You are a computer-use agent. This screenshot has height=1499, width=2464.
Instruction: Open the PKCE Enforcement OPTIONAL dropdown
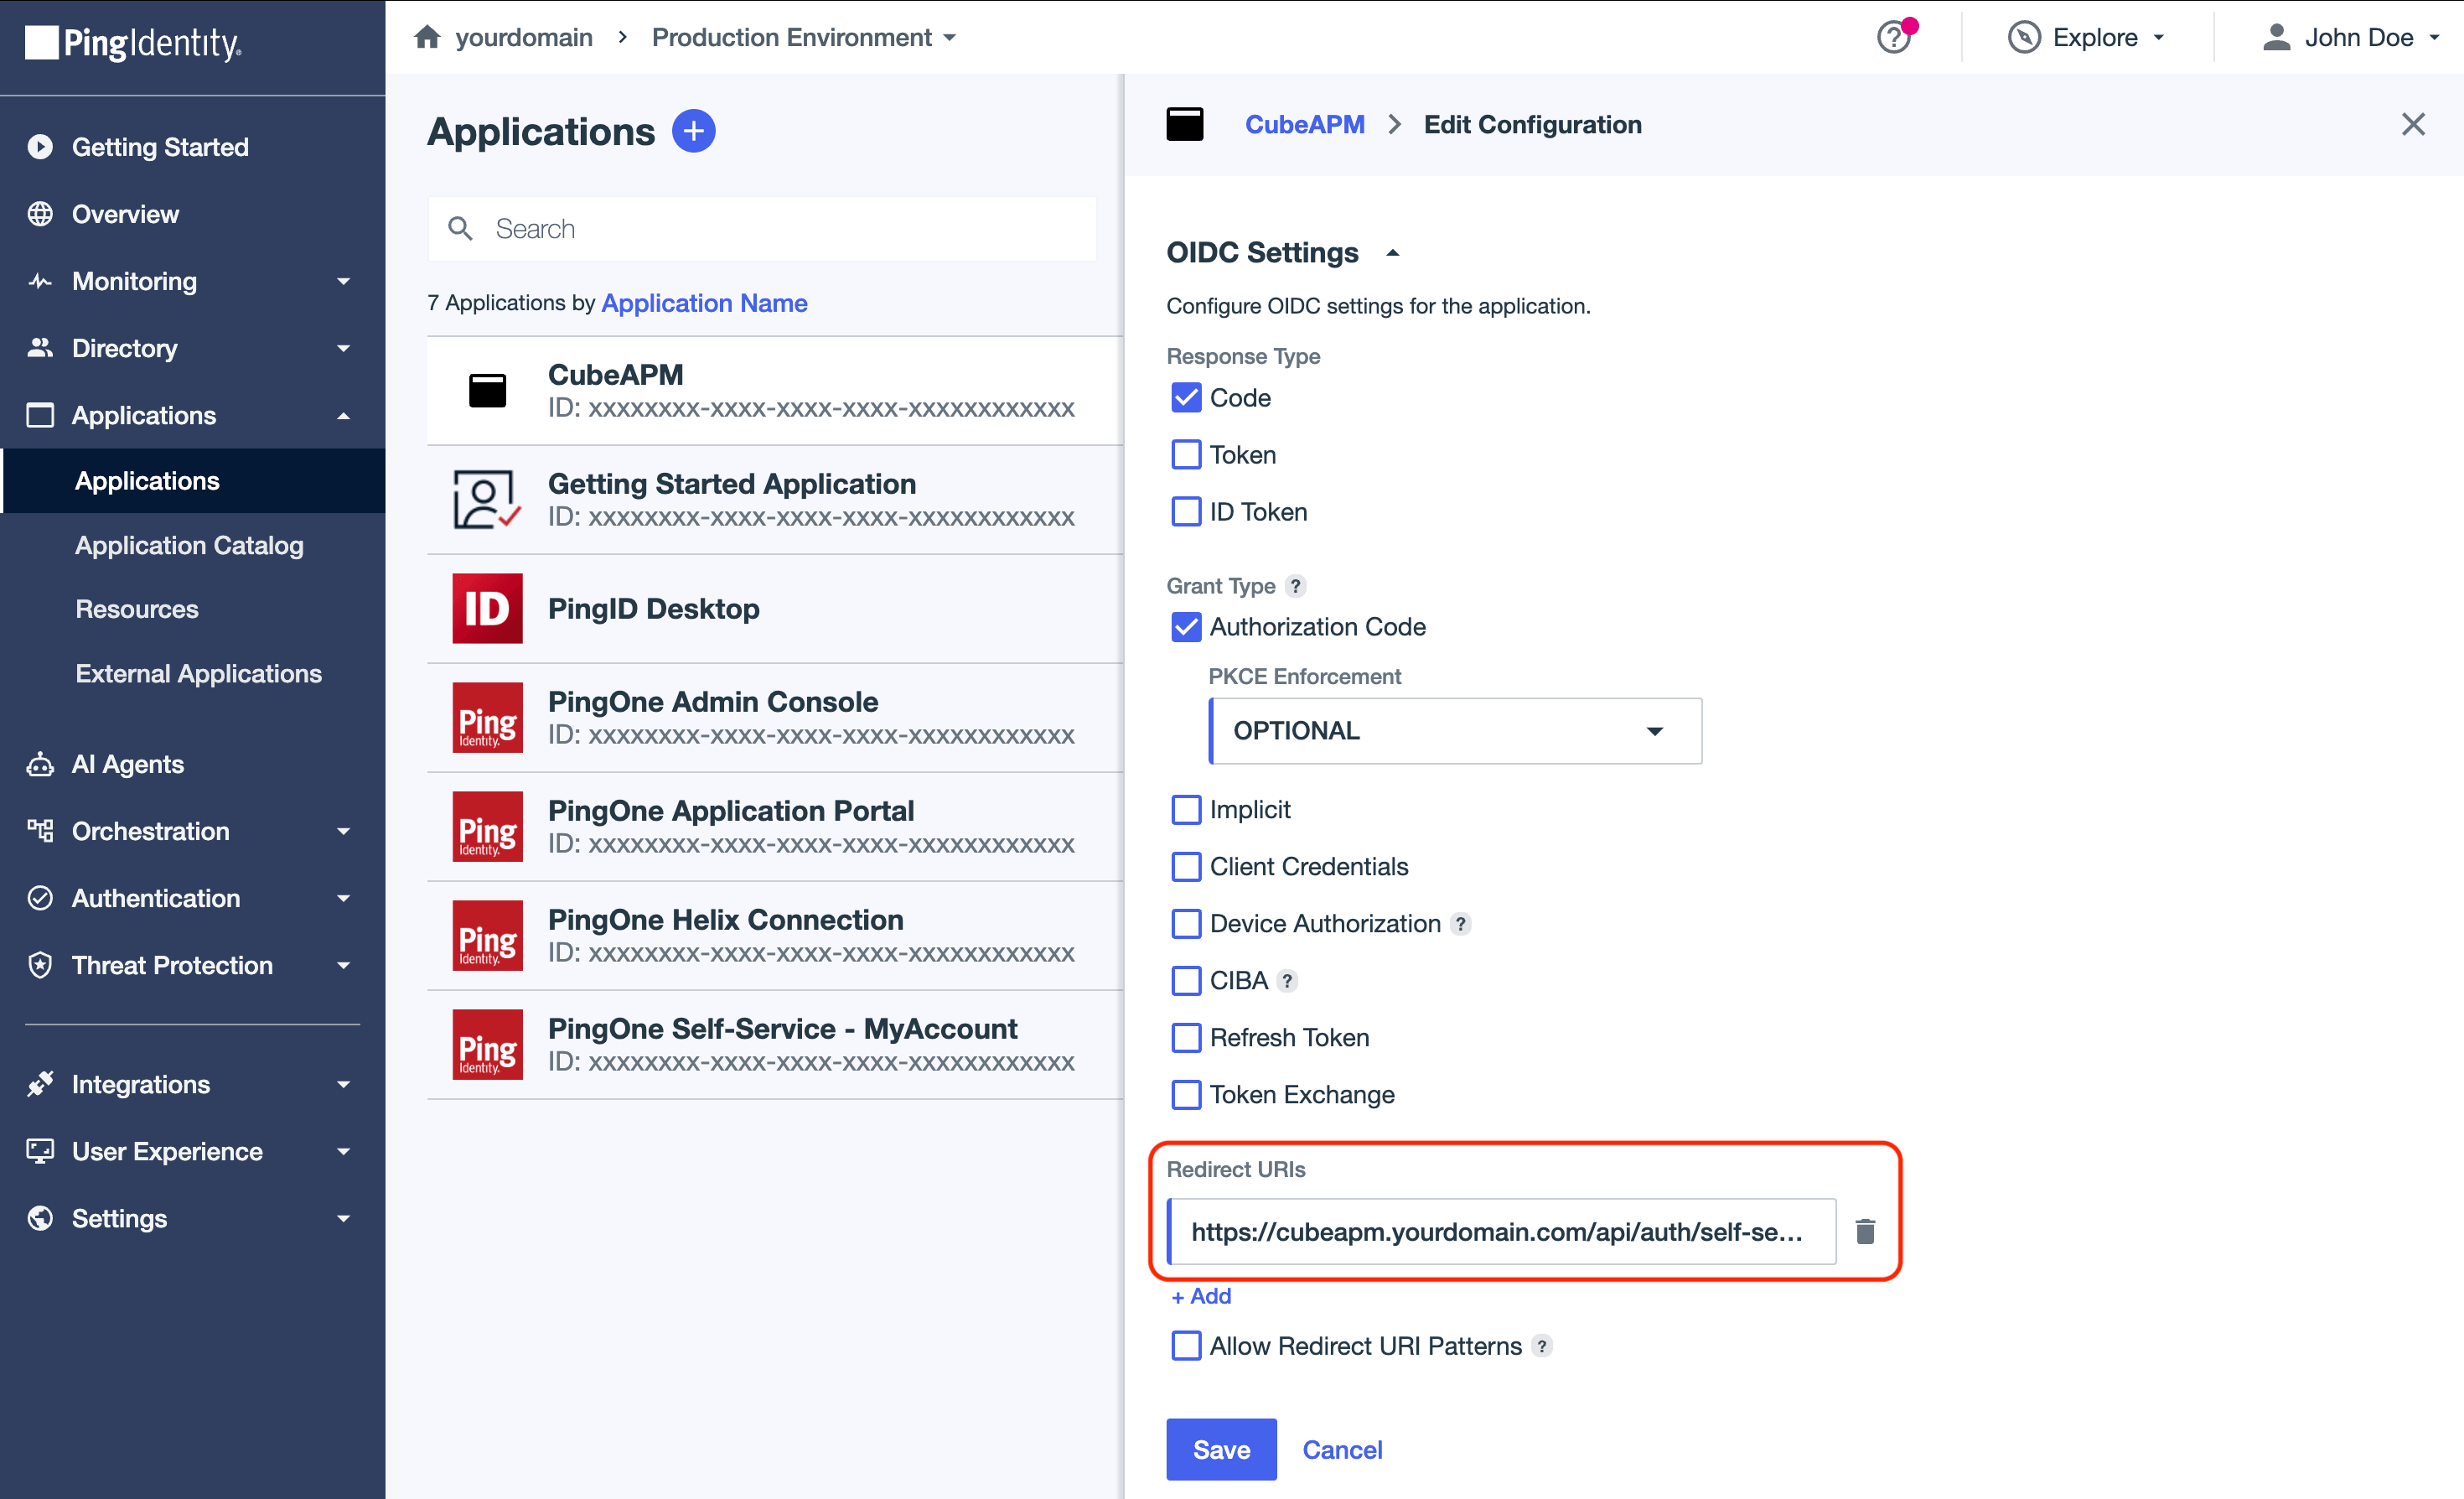pos(1455,731)
